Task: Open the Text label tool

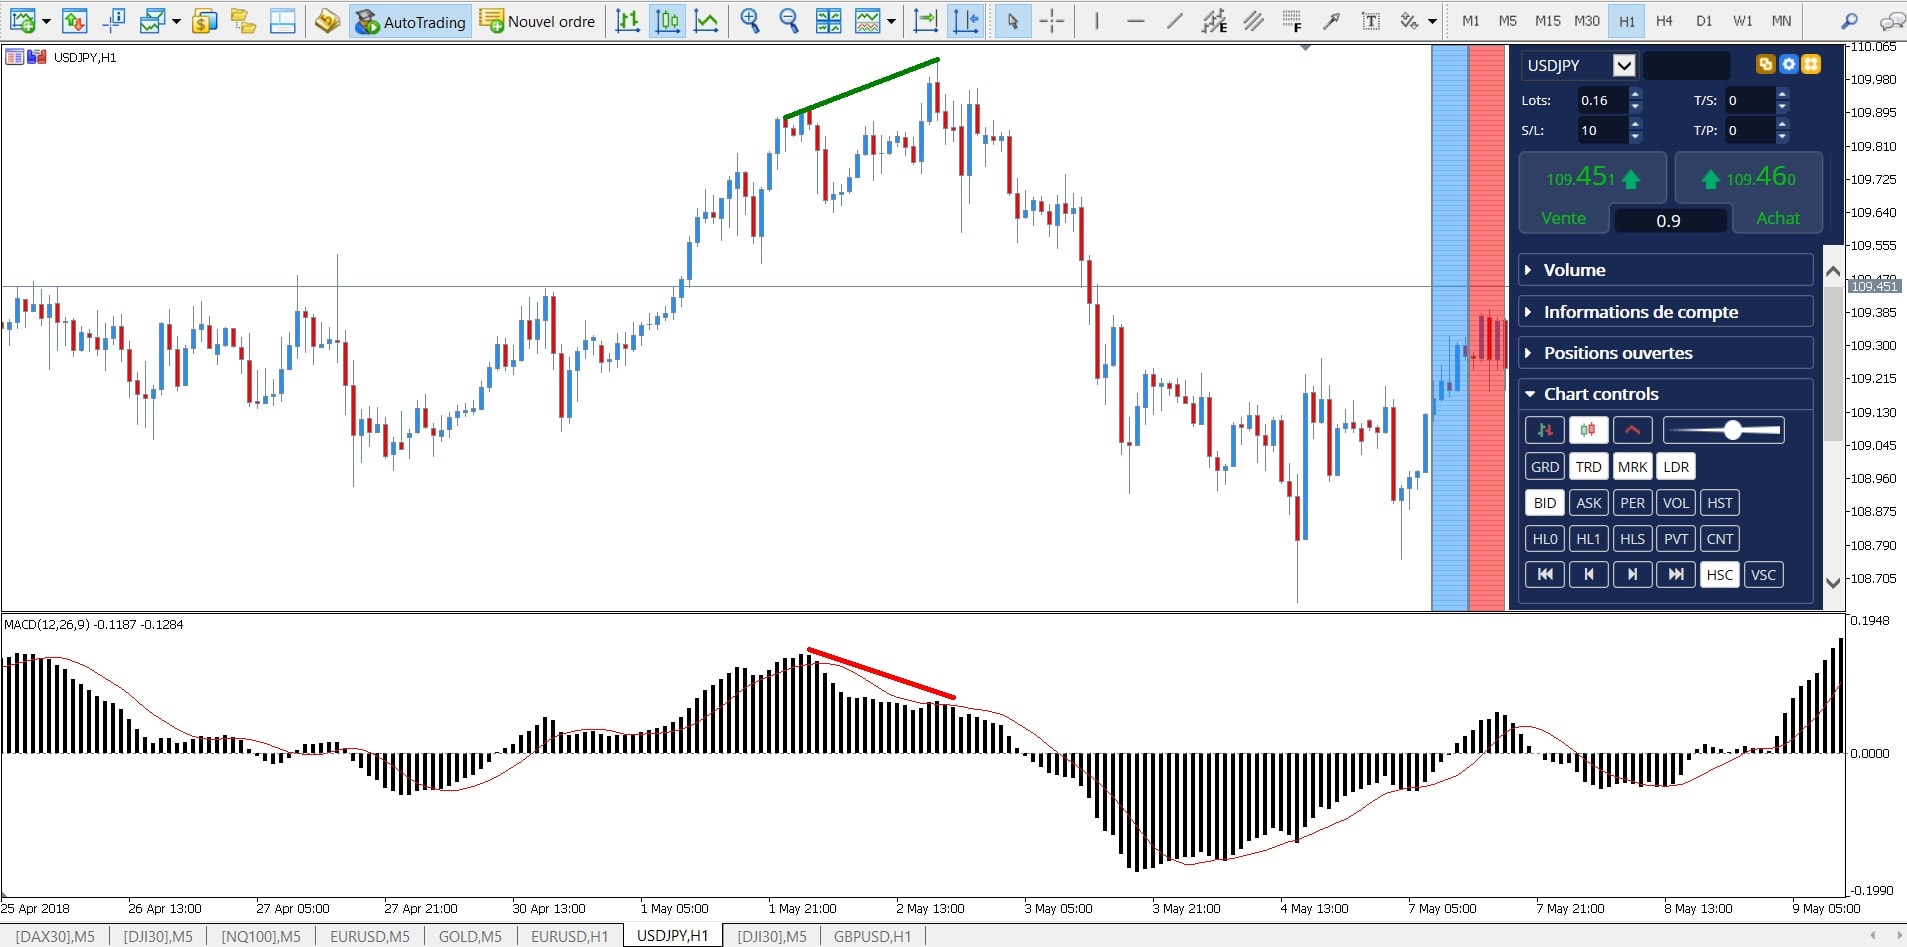Action: pyautogui.click(x=1371, y=20)
